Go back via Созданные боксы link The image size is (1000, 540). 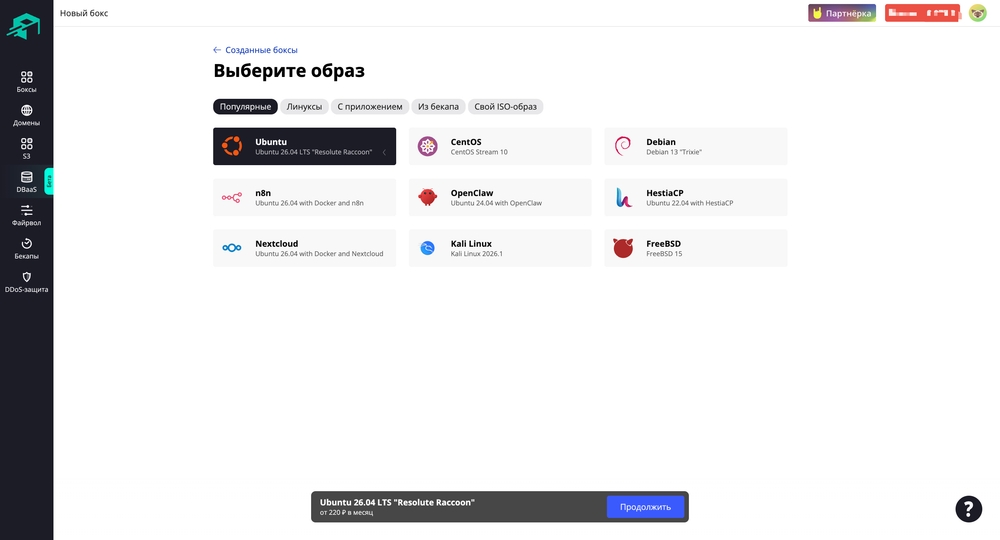click(261, 50)
